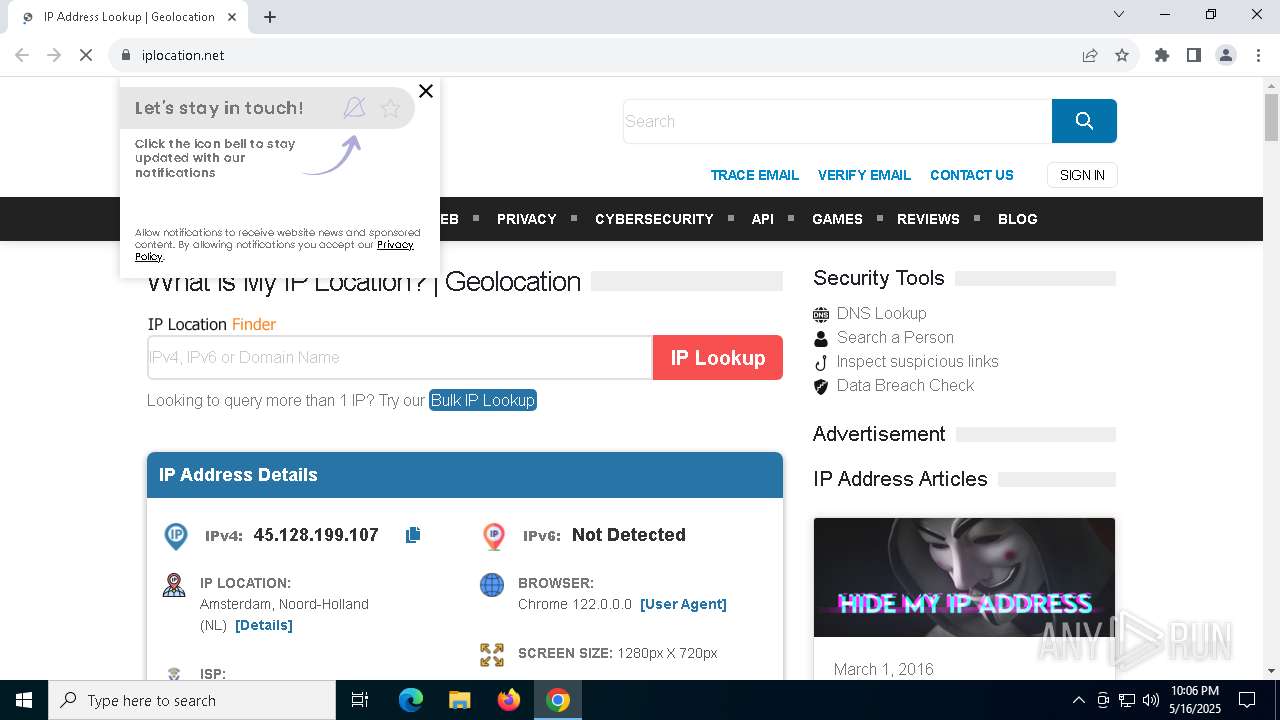1280x720 pixels.
Task: Bookmark this tab with star icon
Action: [1122, 55]
